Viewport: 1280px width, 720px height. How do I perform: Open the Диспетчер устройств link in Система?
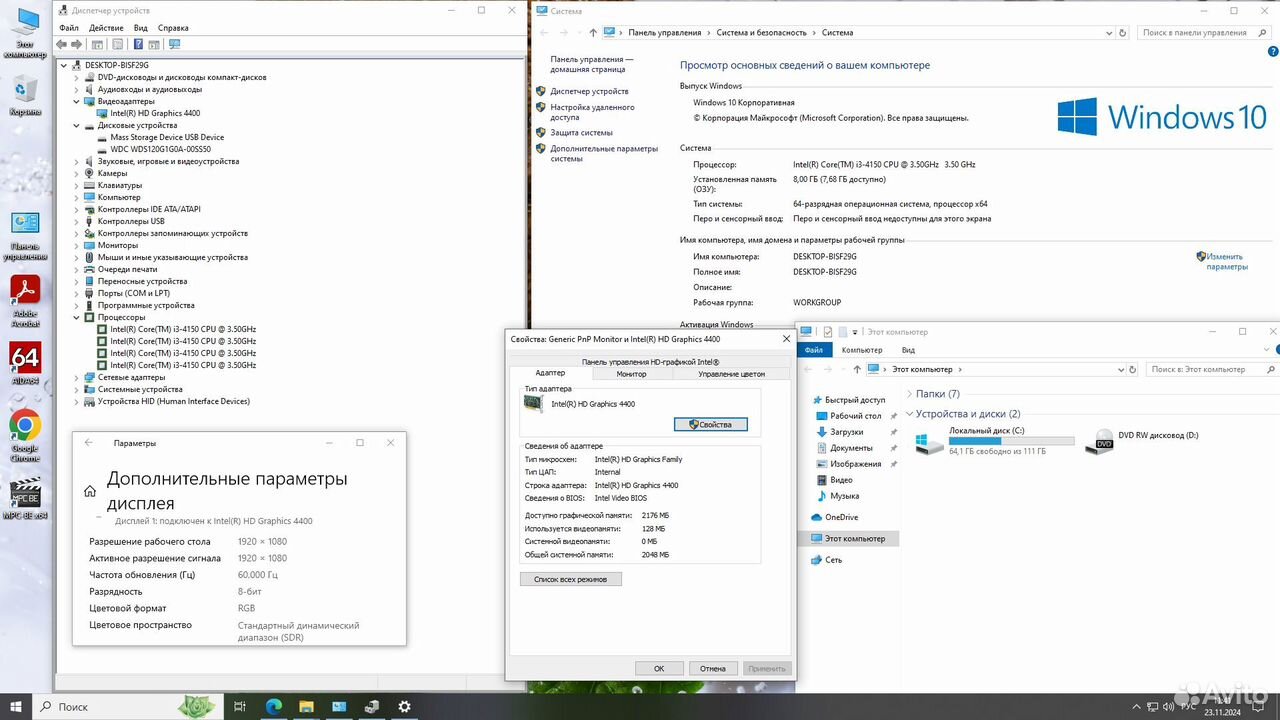(589, 91)
